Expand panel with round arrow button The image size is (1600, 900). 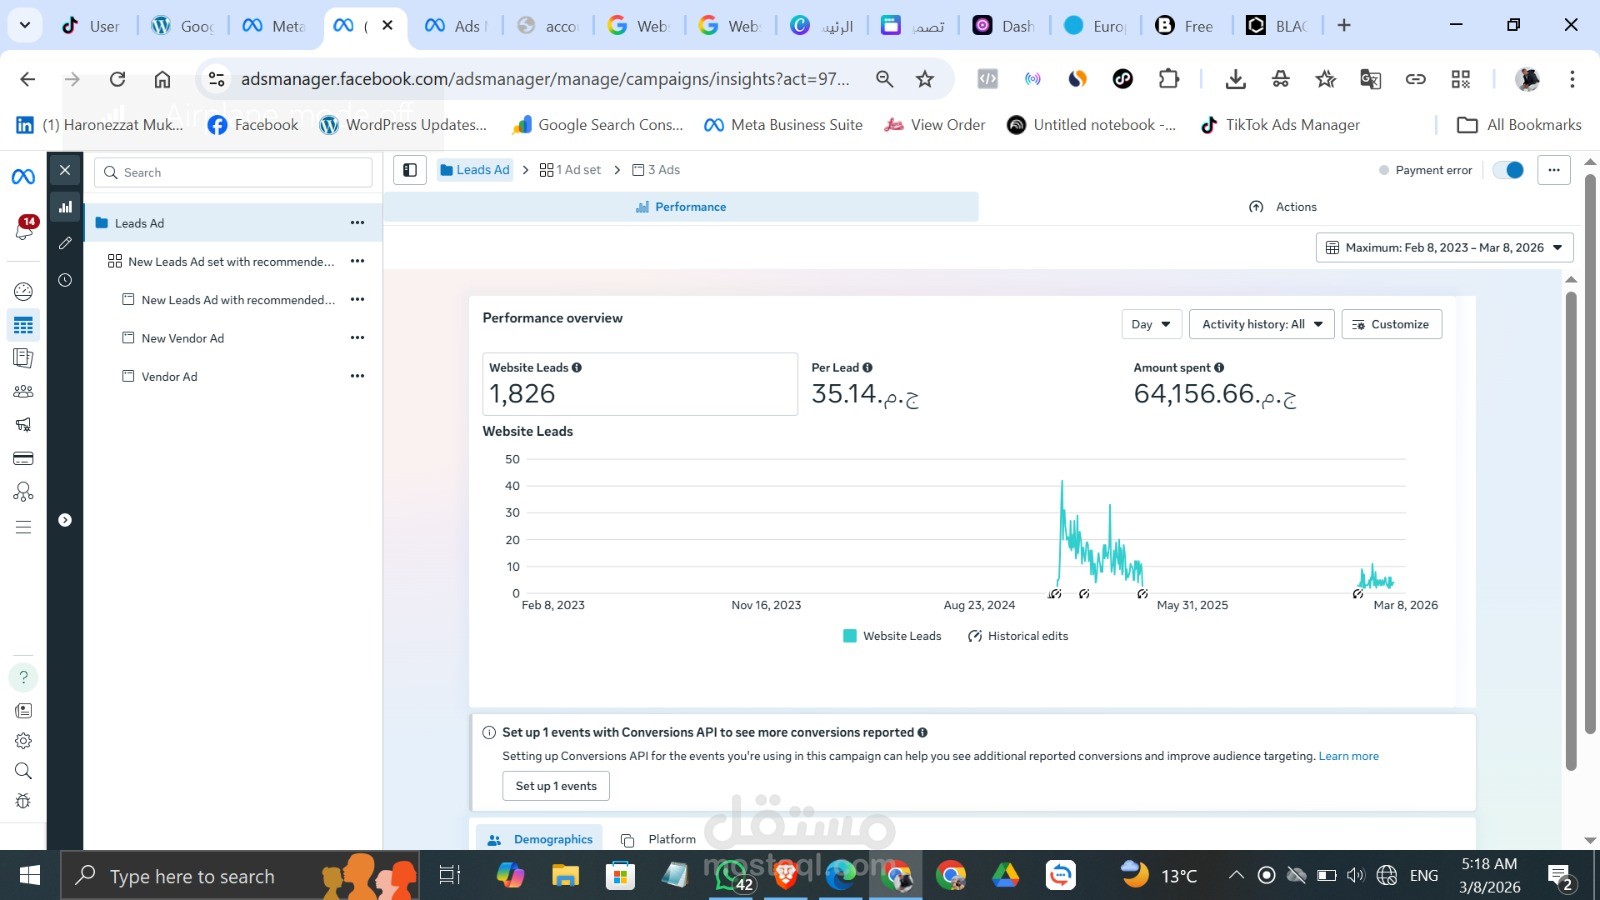65,520
